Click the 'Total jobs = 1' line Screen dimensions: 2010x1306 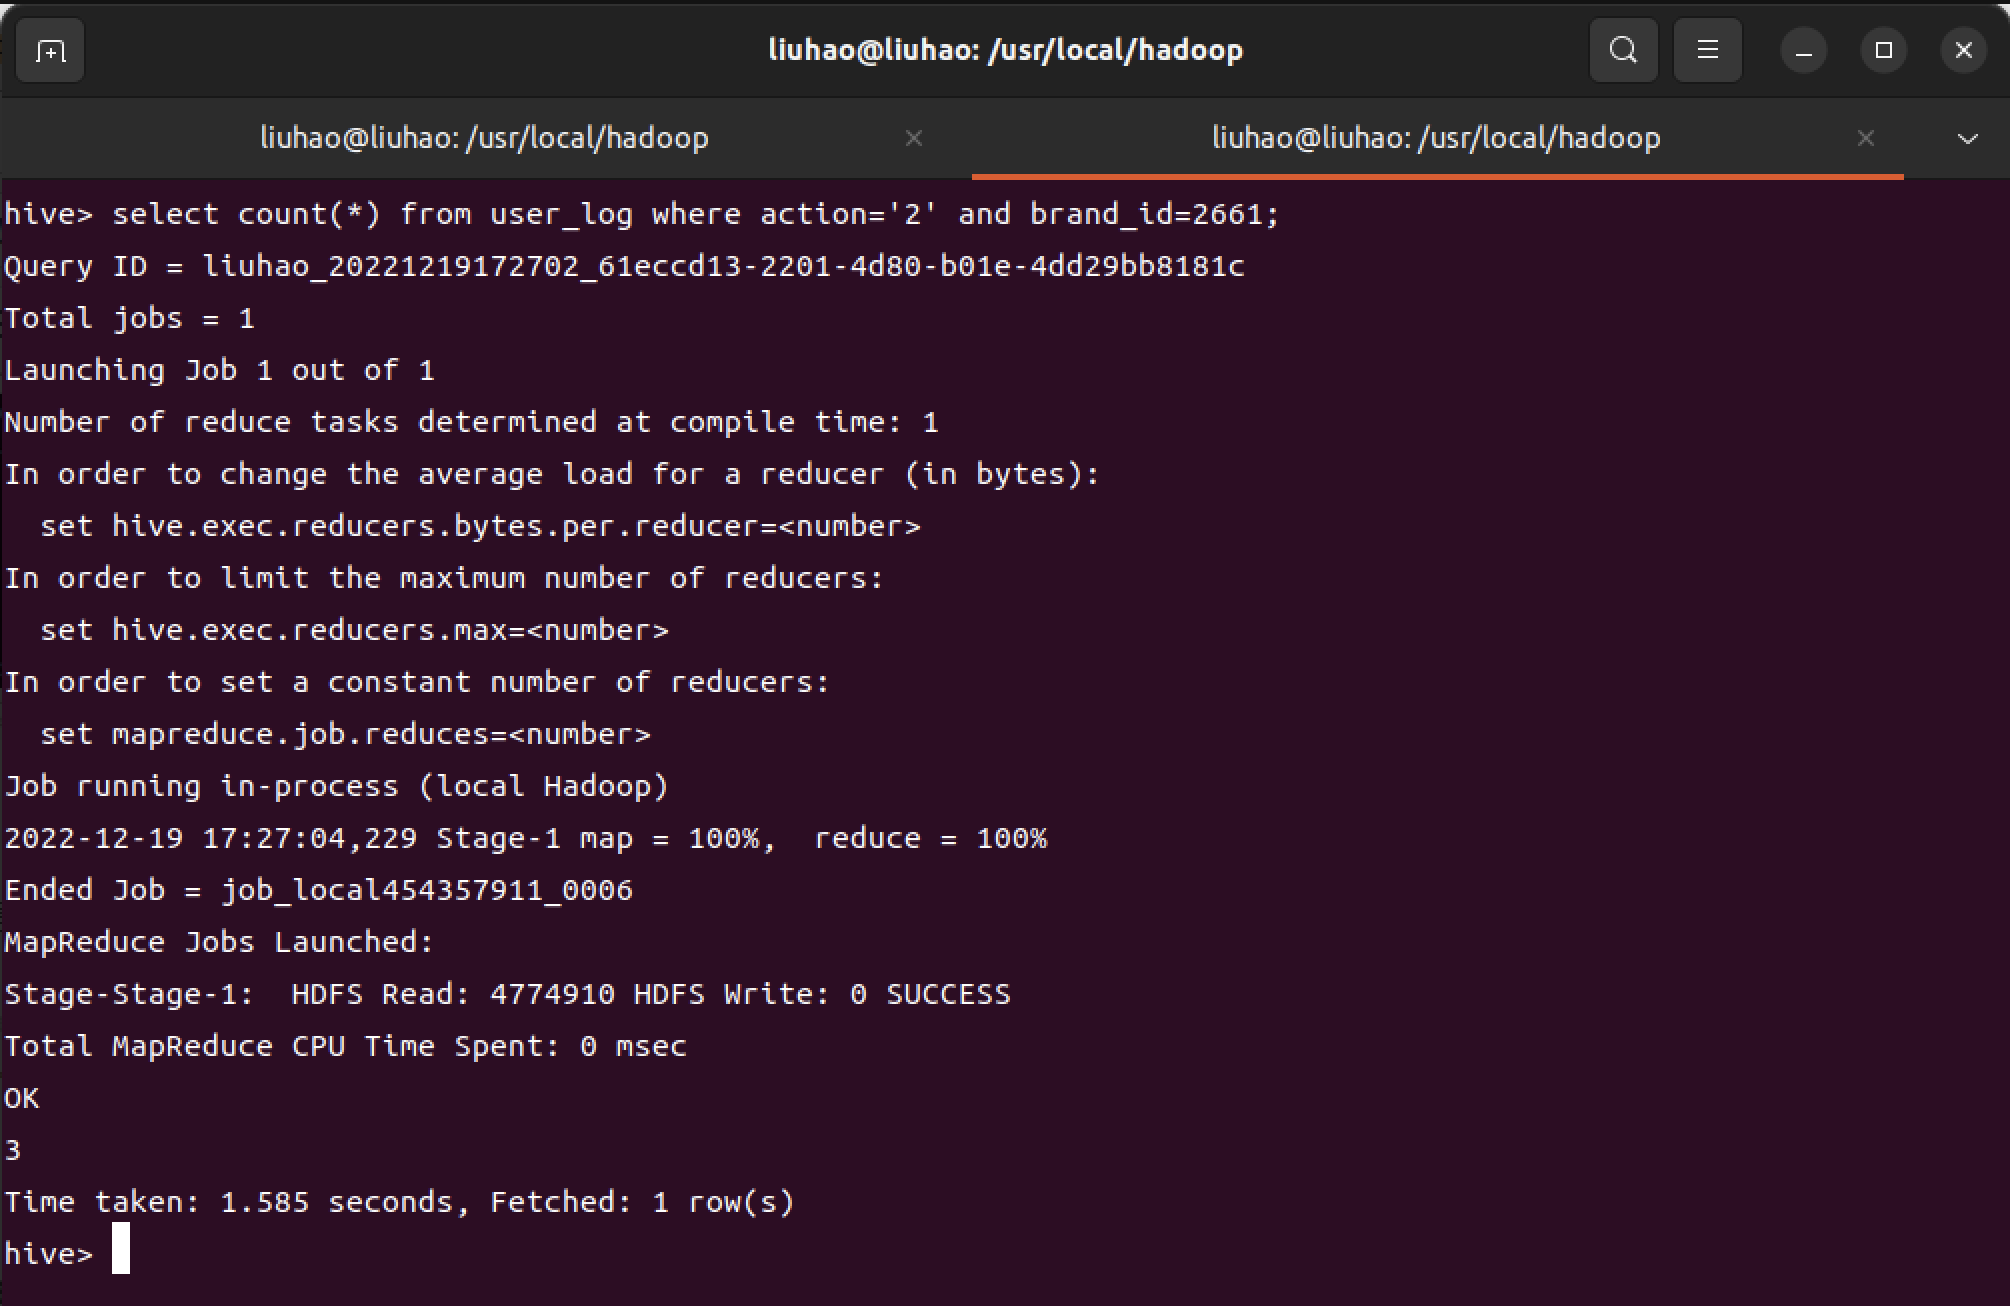coord(130,318)
